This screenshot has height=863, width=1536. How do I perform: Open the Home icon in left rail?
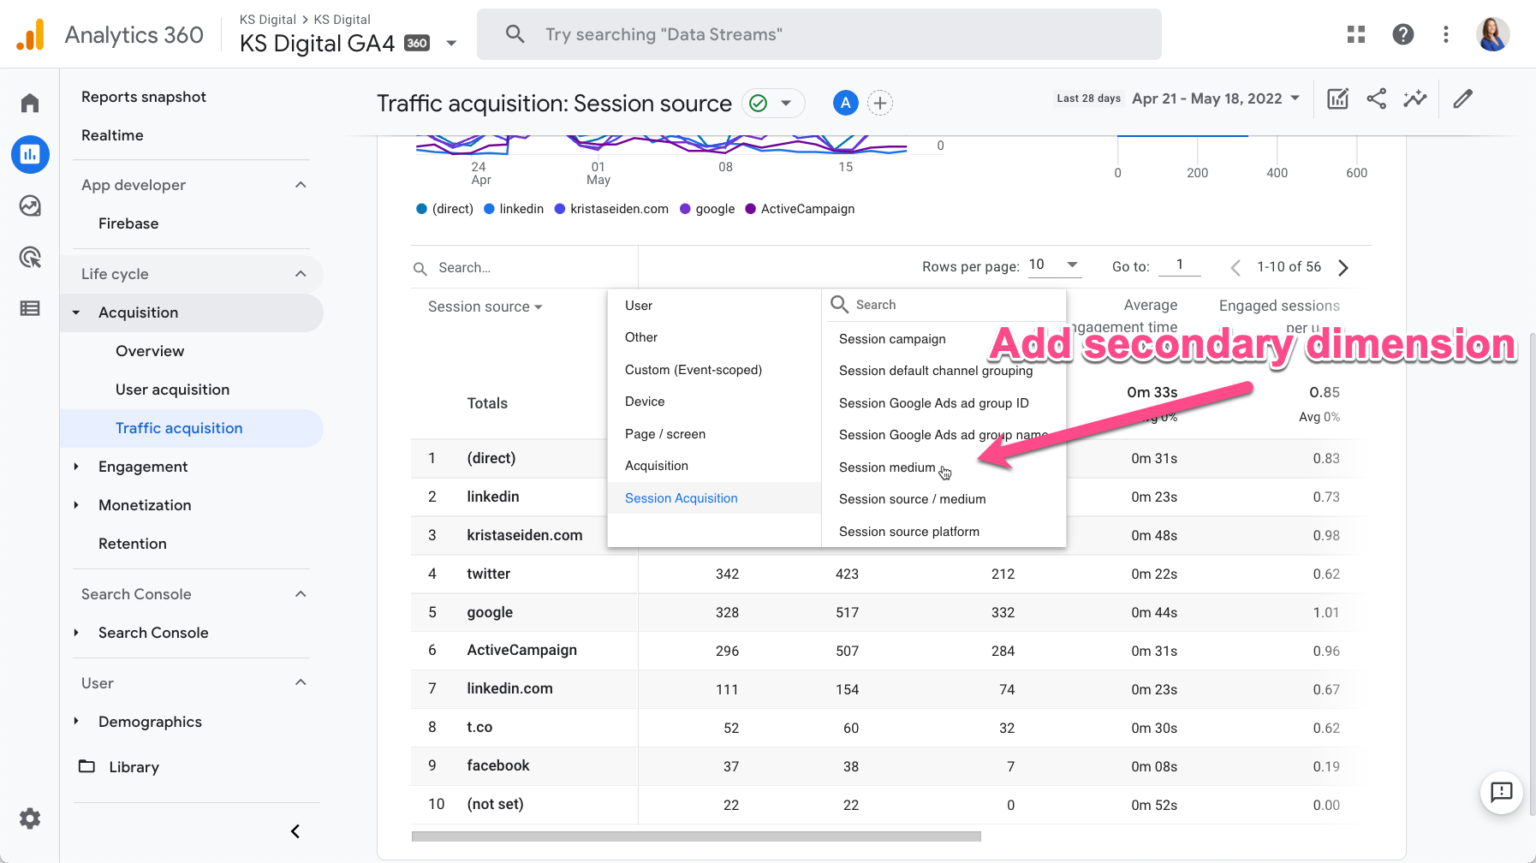30,103
